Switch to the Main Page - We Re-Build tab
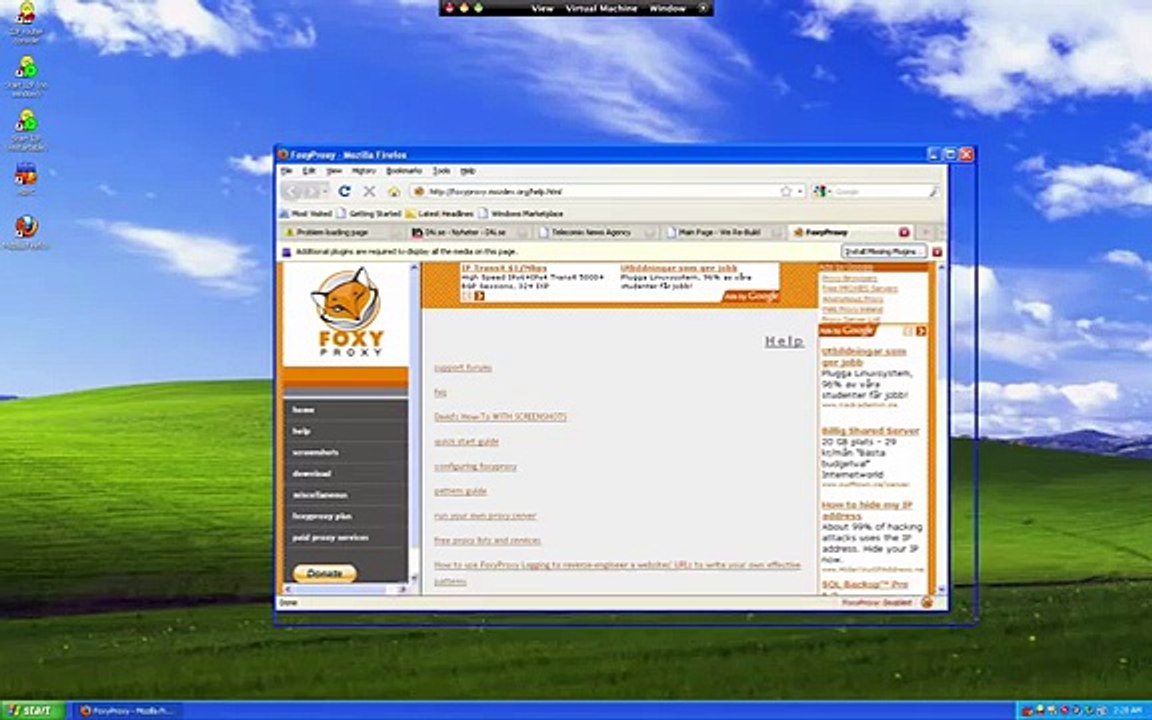The image size is (1152, 720). (724, 232)
